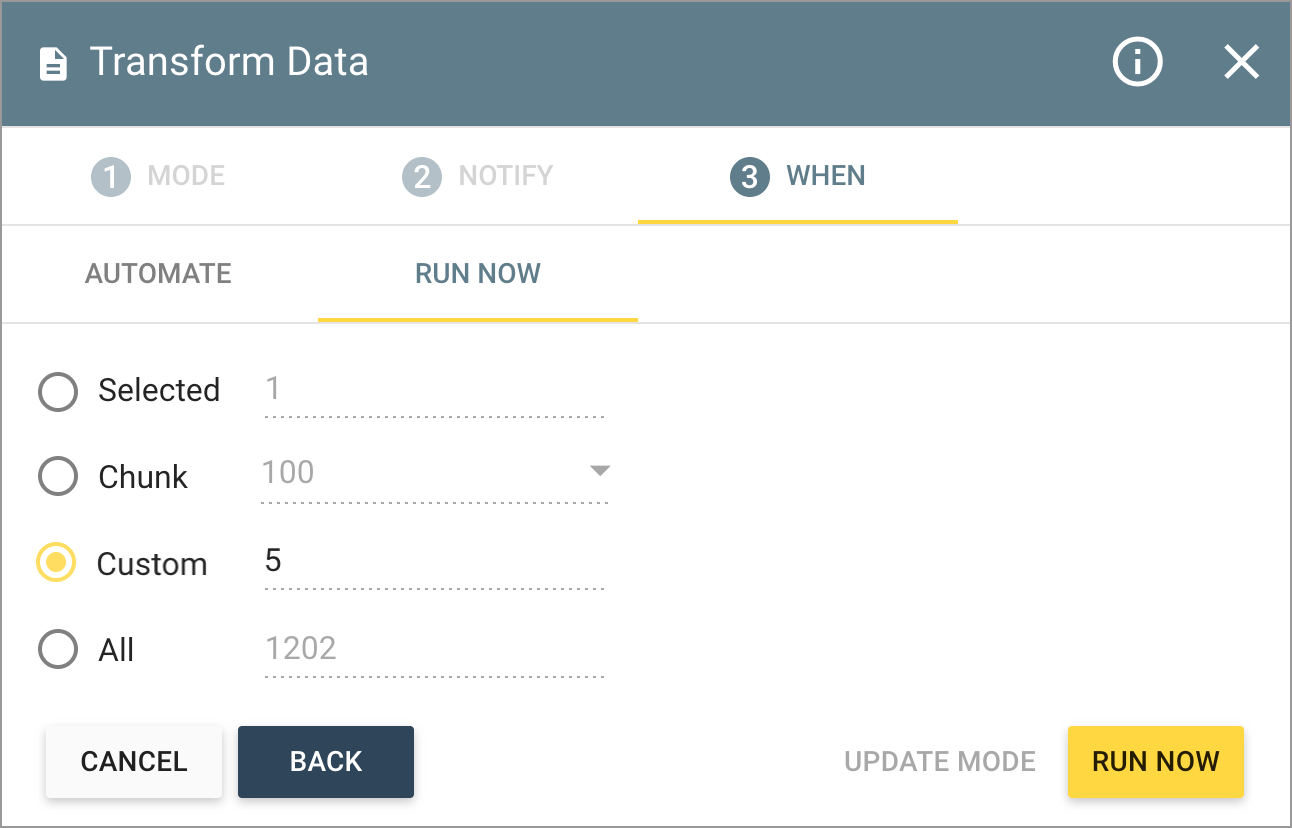This screenshot has width=1292, height=828.
Task: Select the All records option
Action: point(57,649)
